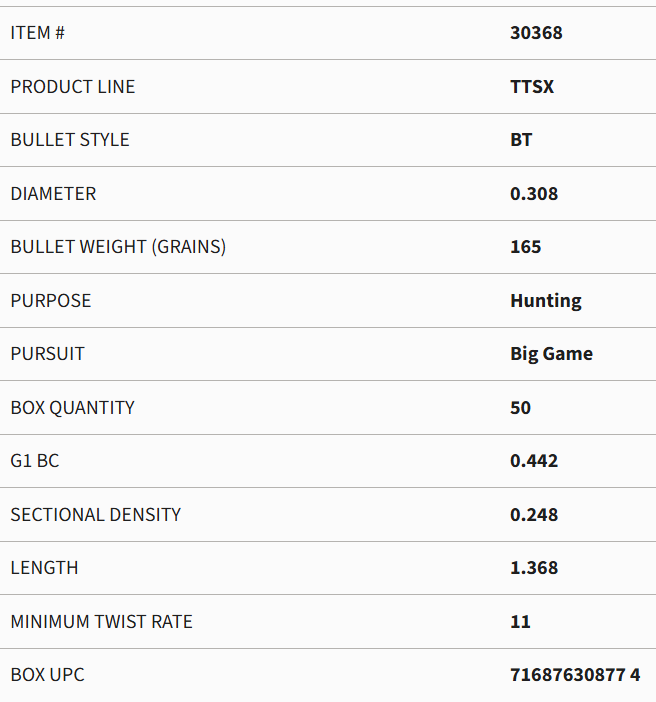This screenshot has width=656, height=702.
Task: Select the 165 grains weight value
Action: pyautogui.click(x=526, y=247)
